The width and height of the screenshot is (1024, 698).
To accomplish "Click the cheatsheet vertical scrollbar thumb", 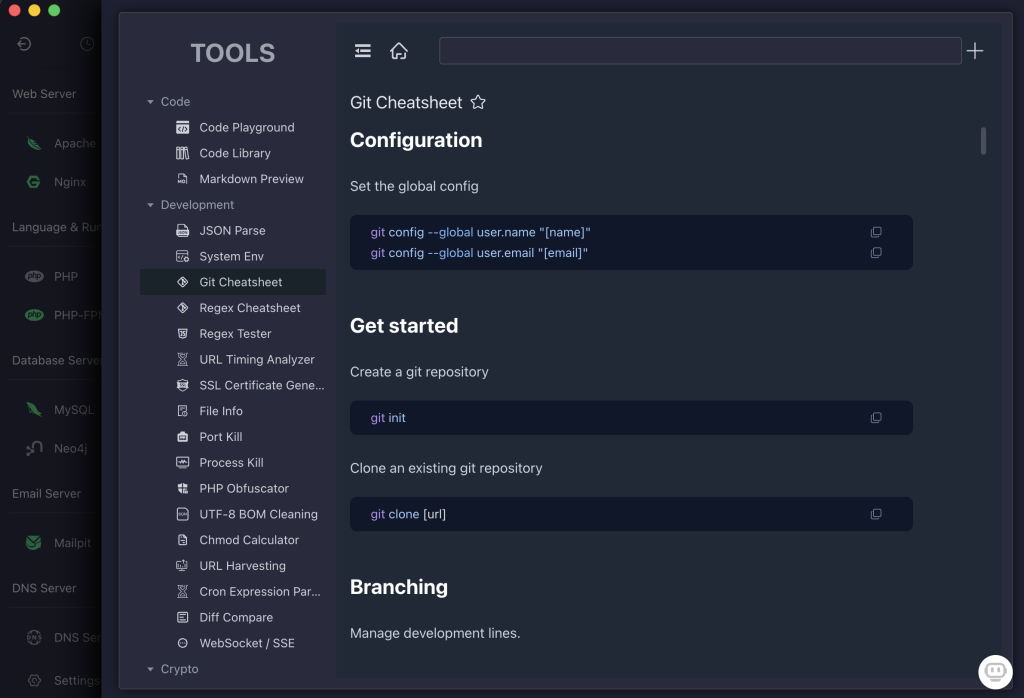I will pos(983,140).
